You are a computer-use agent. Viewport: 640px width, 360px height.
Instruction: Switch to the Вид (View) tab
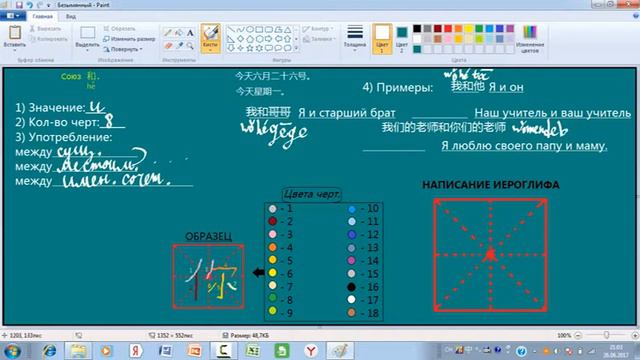pyautogui.click(x=71, y=16)
